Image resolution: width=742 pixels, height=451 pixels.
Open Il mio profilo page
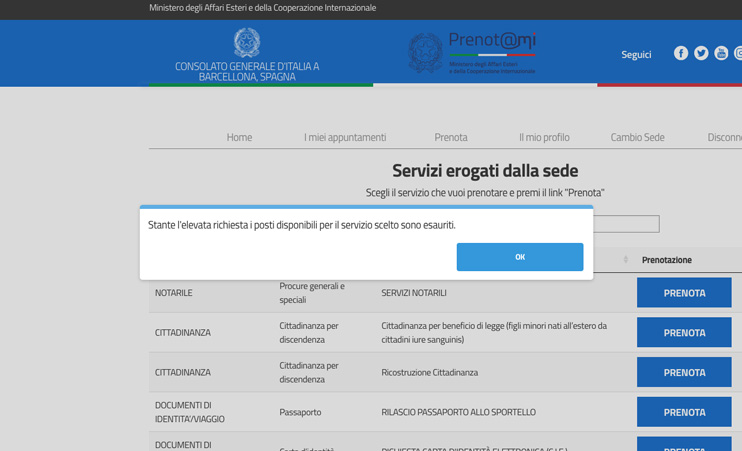[544, 137]
